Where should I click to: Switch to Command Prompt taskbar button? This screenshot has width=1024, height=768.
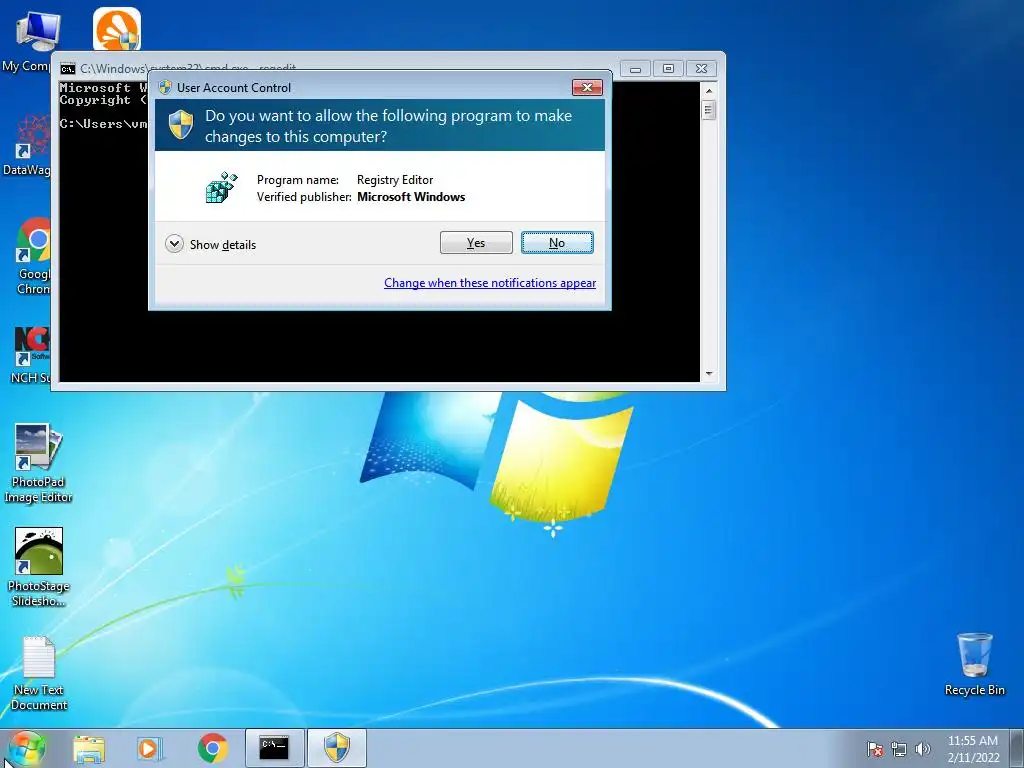click(x=274, y=748)
